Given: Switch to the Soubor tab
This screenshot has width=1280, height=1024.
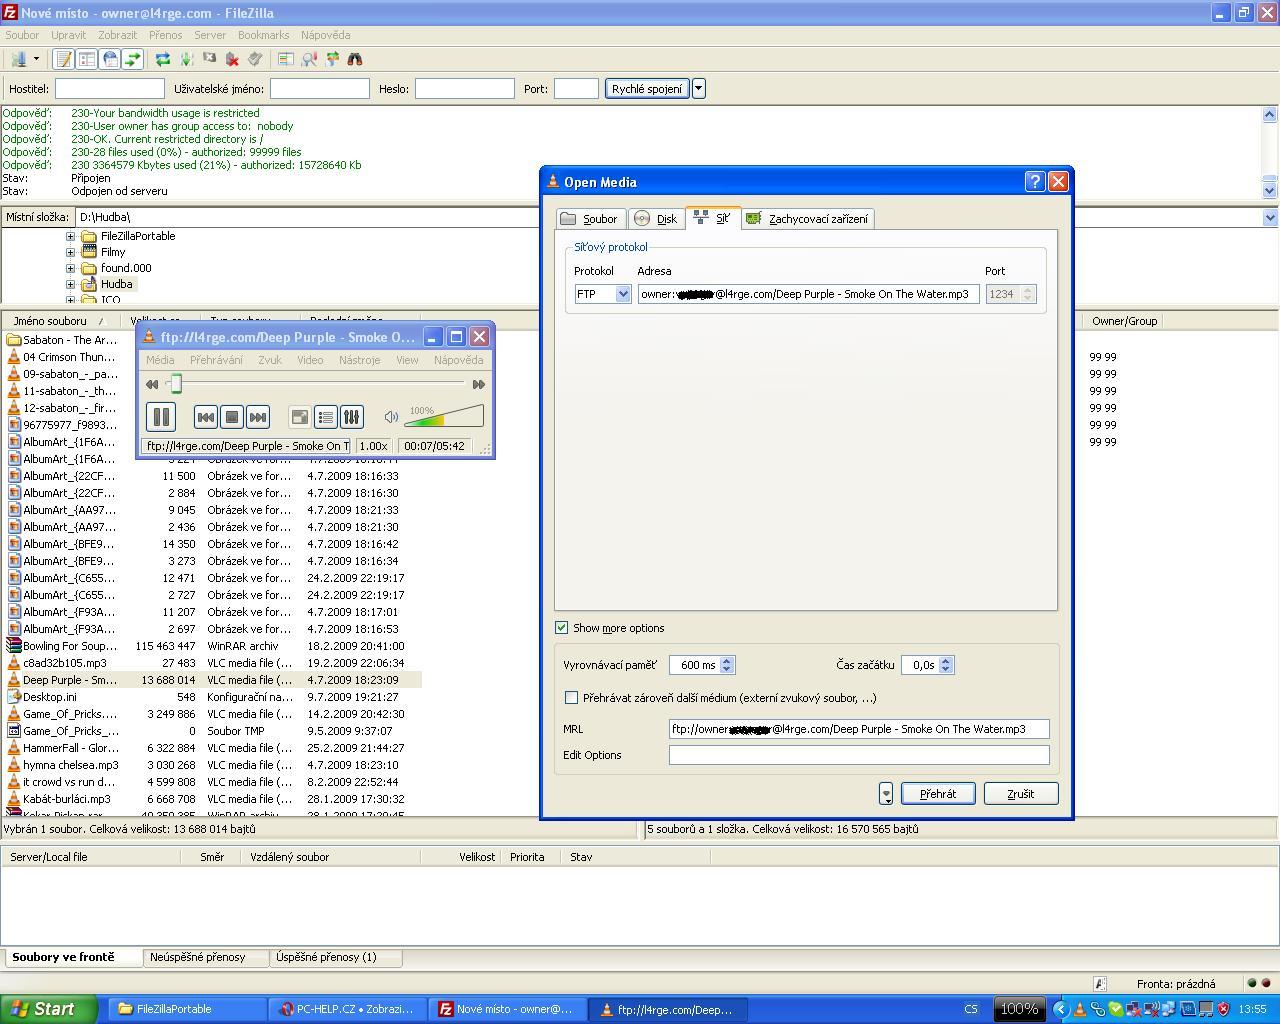Looking at the screenshot, I should coord(590,219).
